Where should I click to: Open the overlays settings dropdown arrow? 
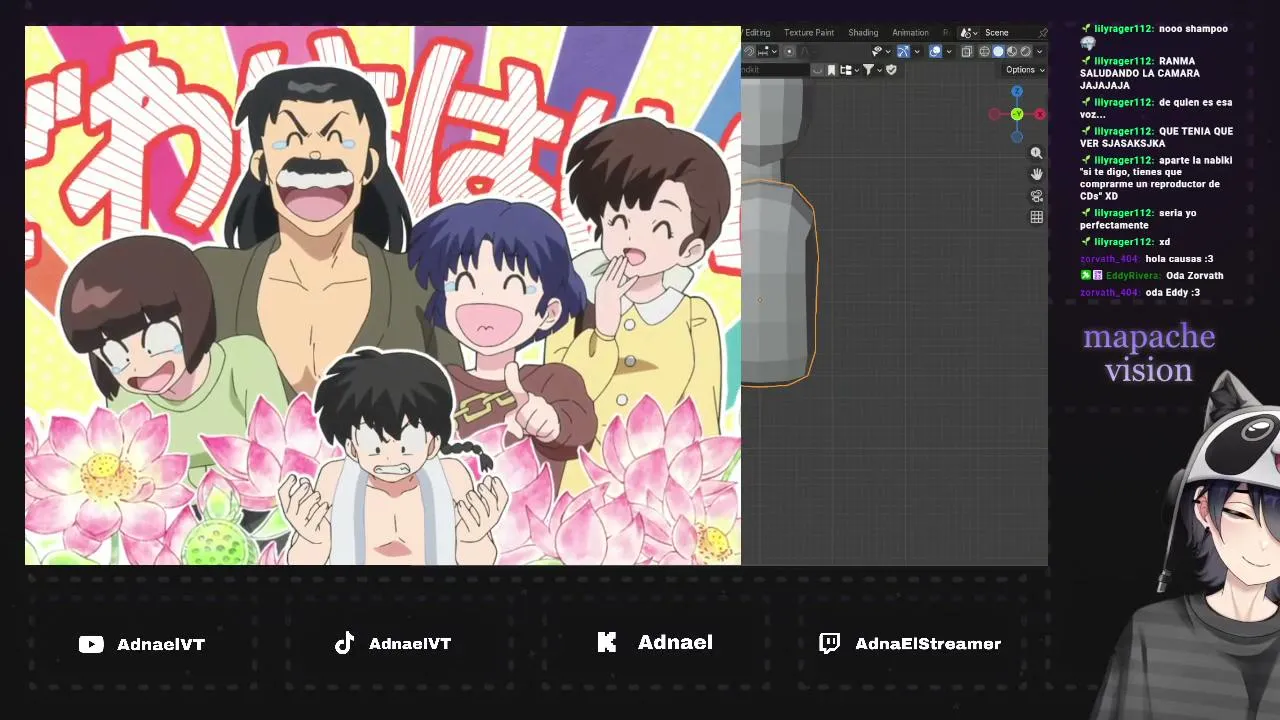coord(948,51)
